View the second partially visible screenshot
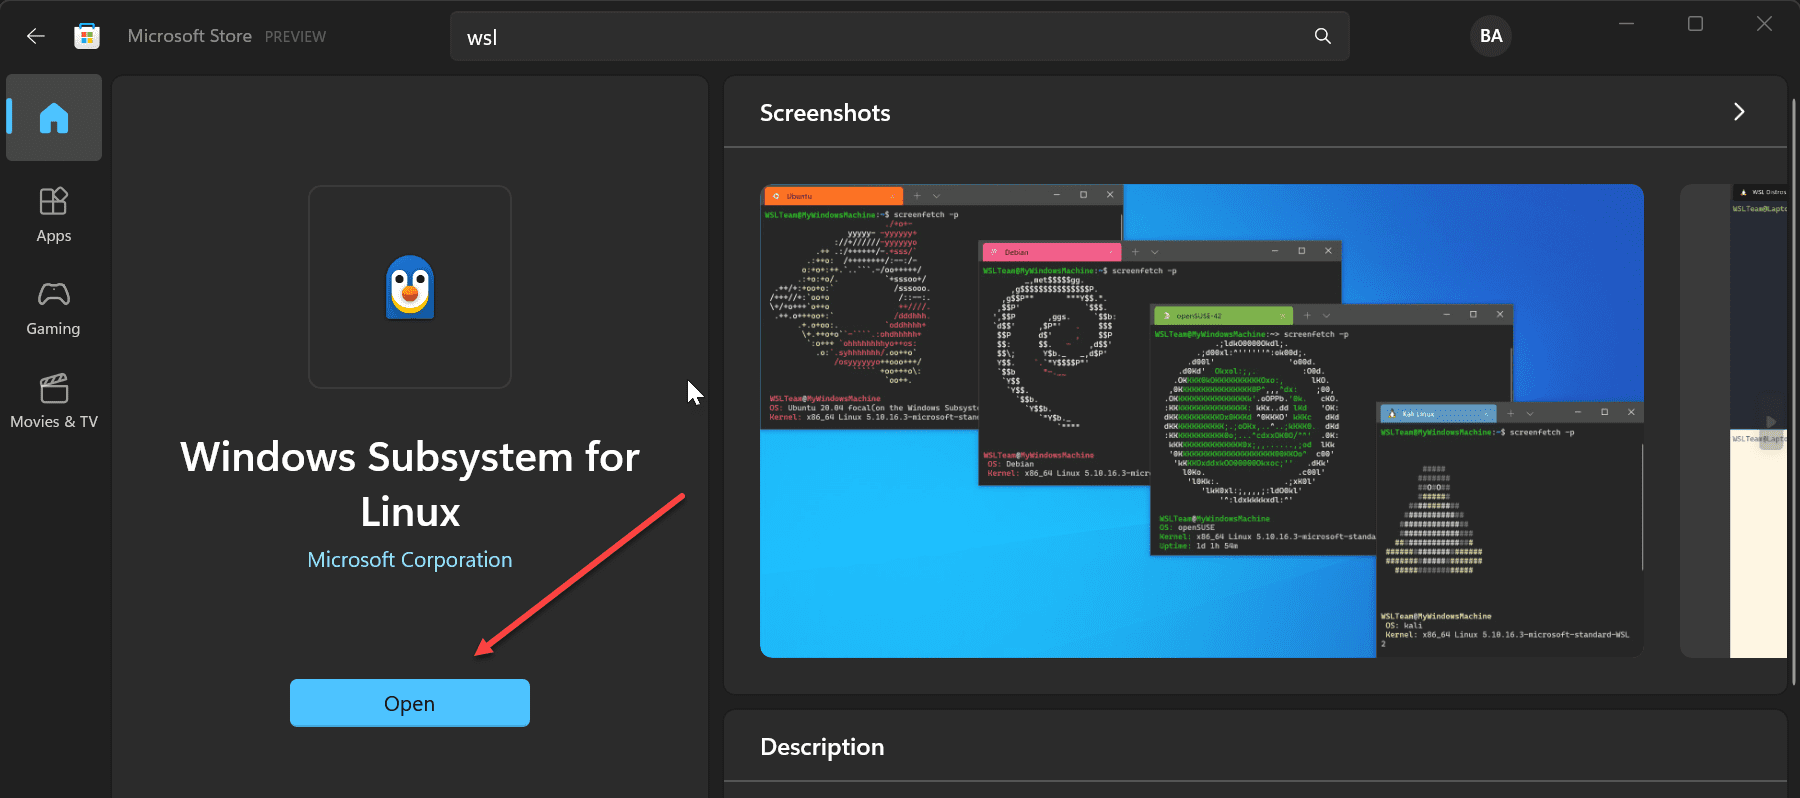1800x798 pixels. (x=1733, y=421)
